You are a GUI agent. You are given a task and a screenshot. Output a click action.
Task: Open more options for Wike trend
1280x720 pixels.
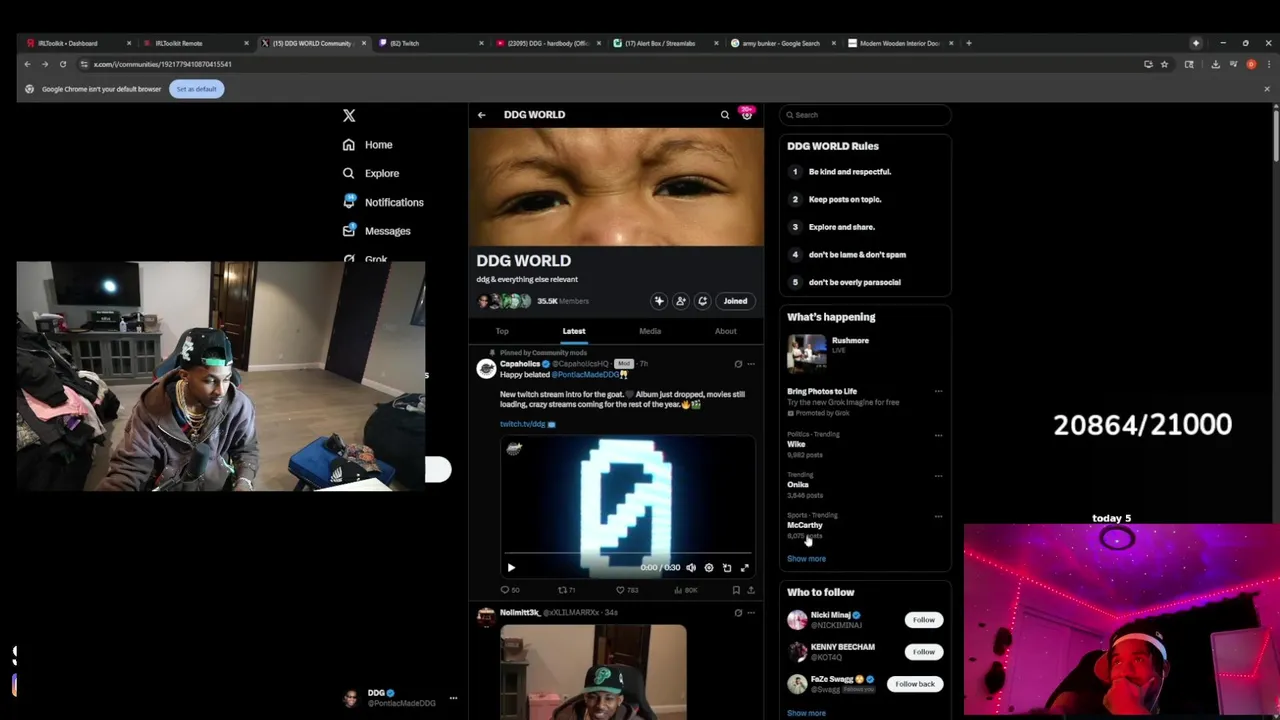938,435
